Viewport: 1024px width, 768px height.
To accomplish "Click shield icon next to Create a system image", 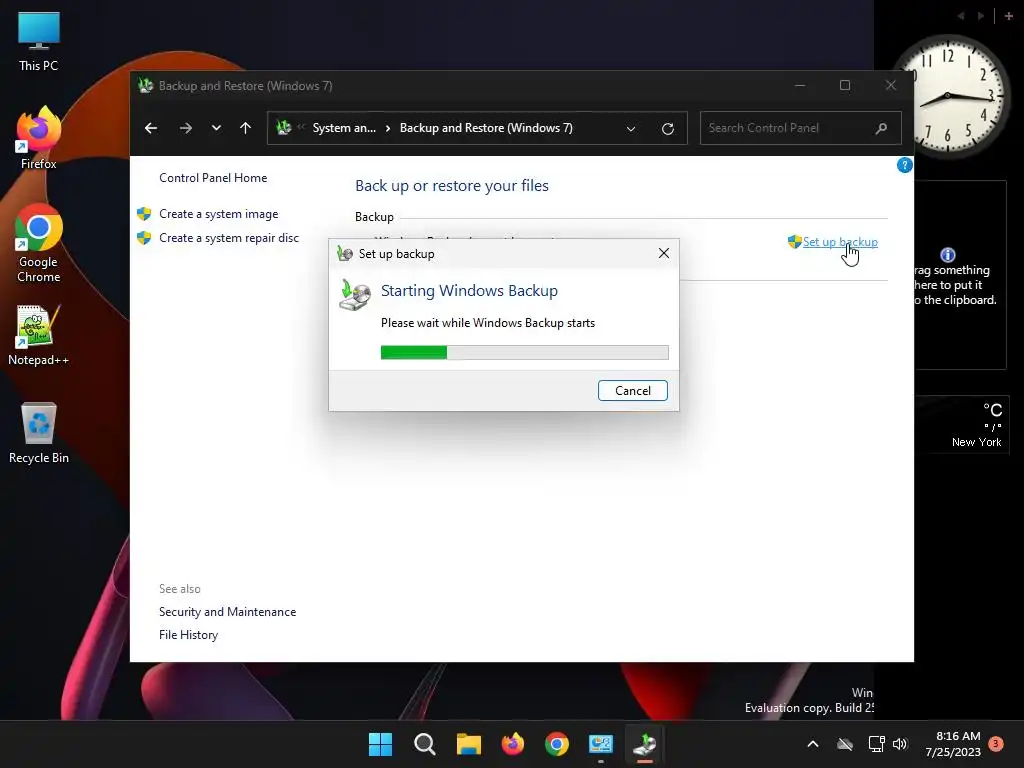I will click(144, 214).
